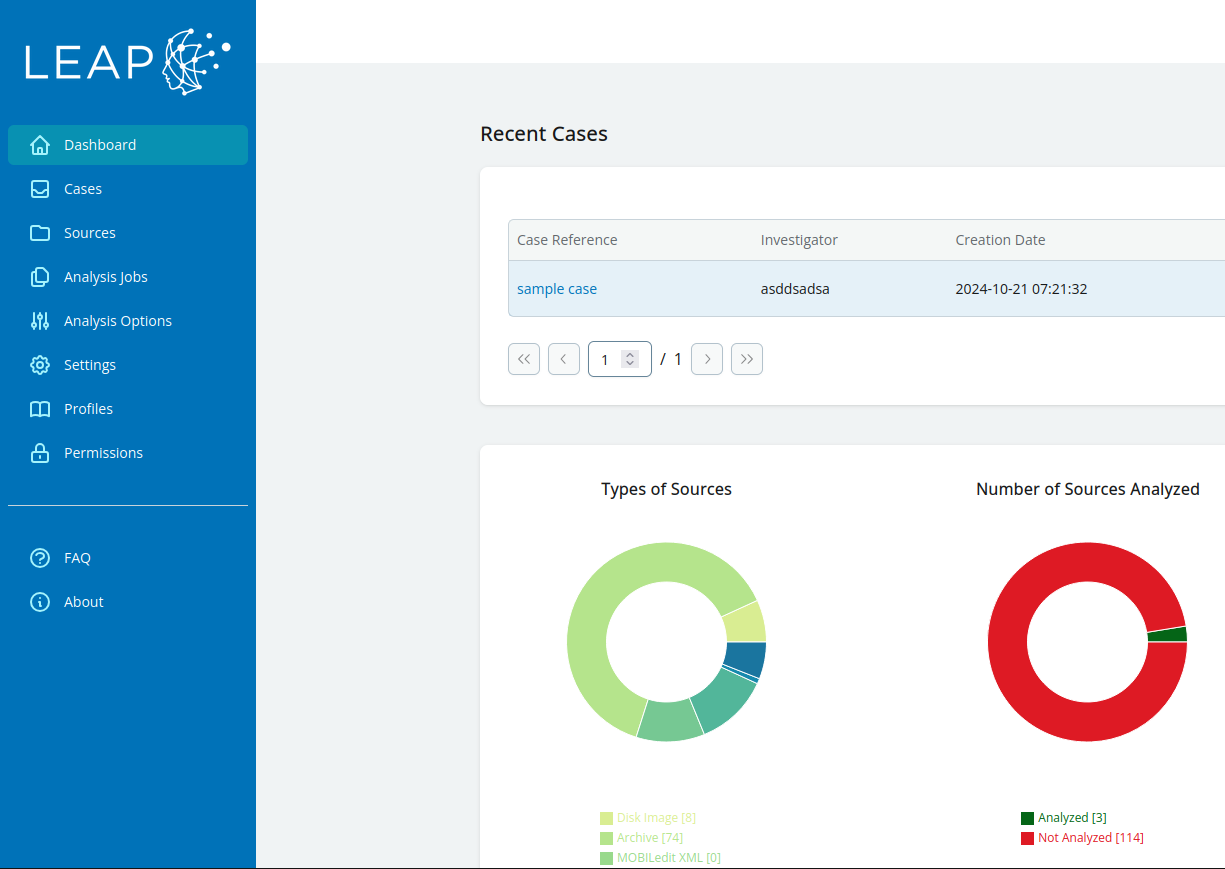Image resolution: width=1225 pixels, height=869 pixels.
Task: Click the About info icon
Action: point(40,601)
